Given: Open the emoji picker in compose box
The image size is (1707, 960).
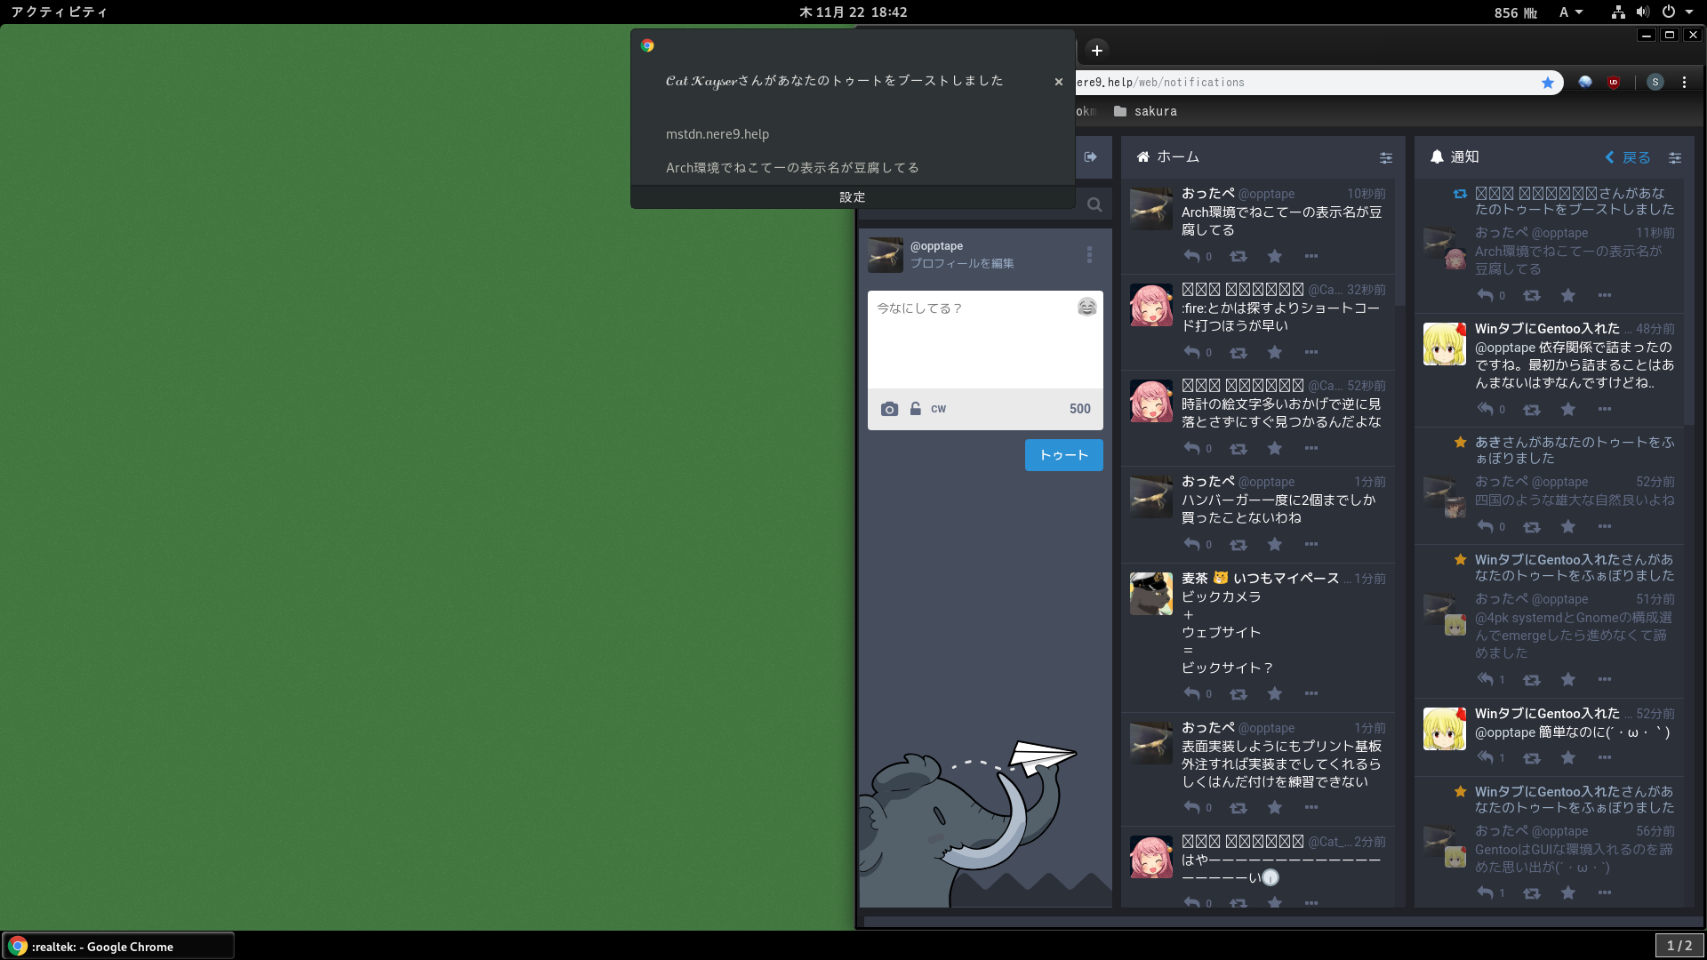Looking at the screenshot, I should coord(1087,307).
